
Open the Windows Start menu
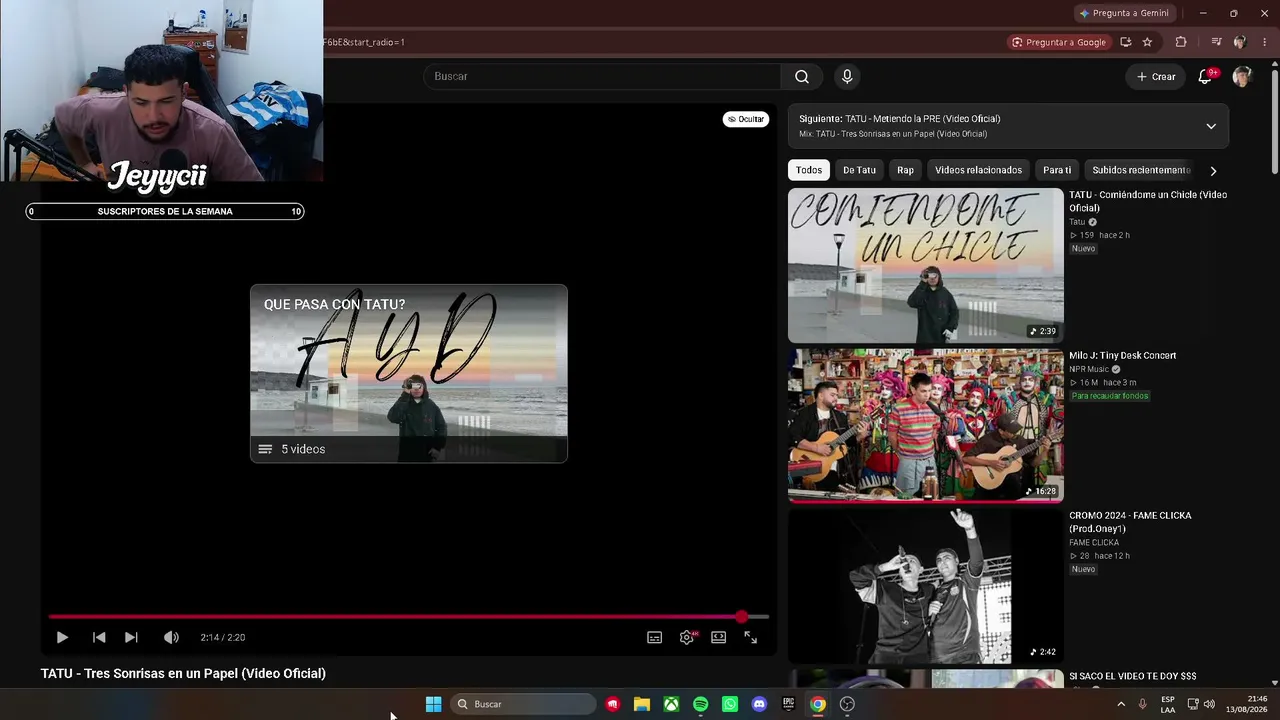[433, 704]
